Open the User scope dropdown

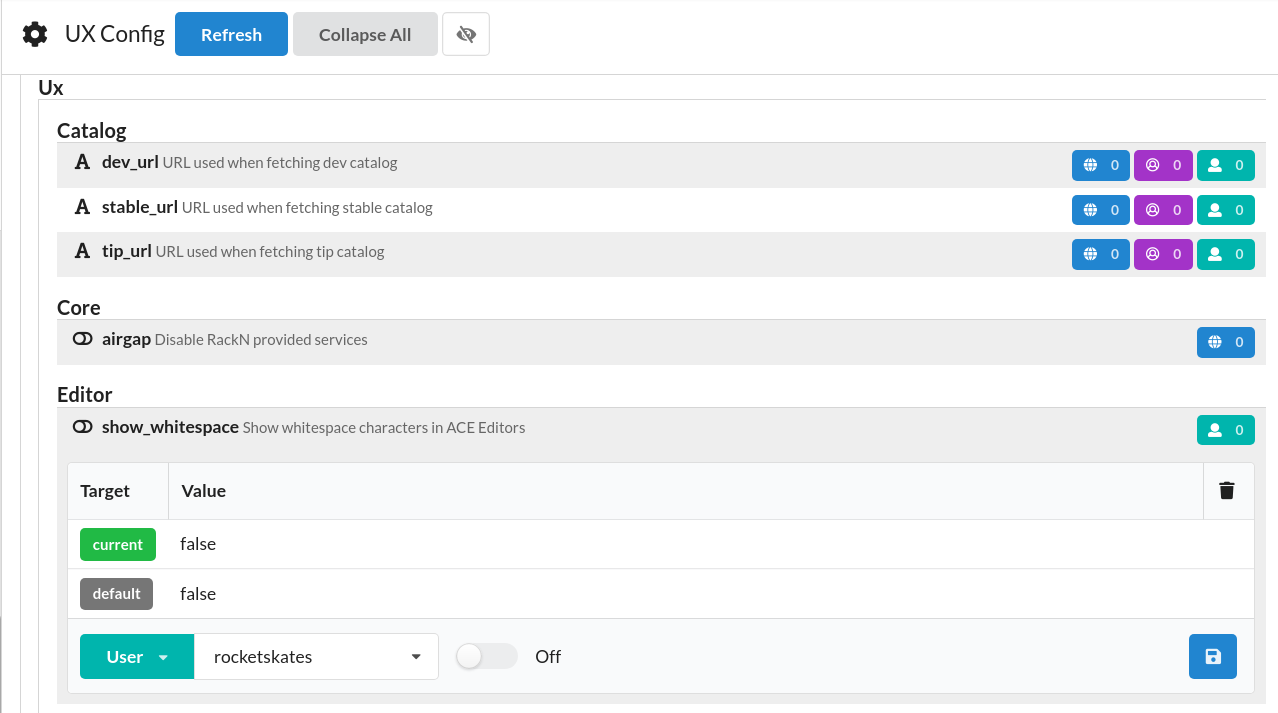coord(137,657)
